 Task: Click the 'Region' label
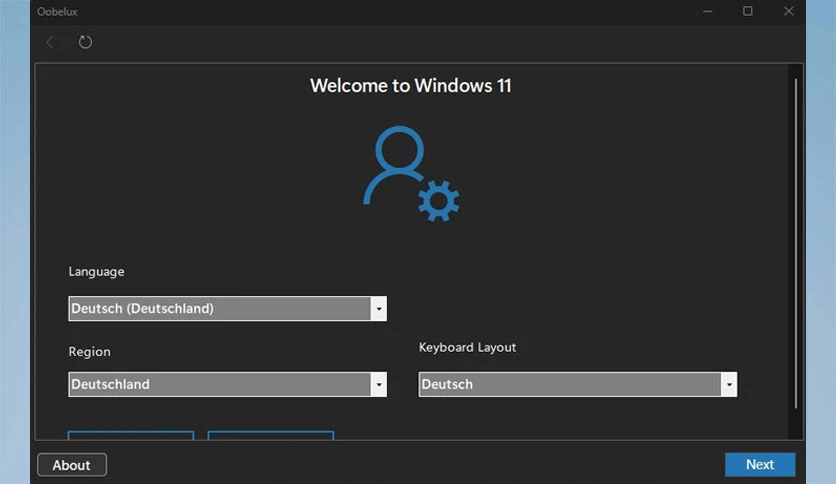pyautogui.click(x=90, y=352)
